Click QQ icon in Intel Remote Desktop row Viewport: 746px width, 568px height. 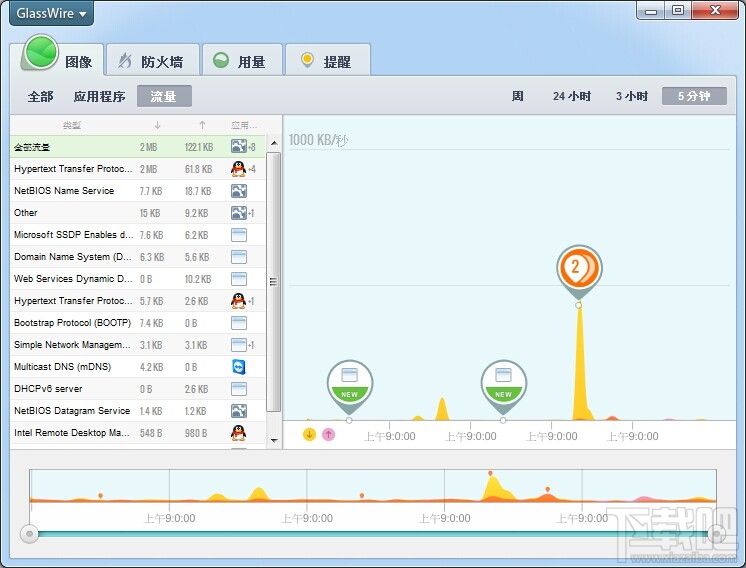[x=239, y=432]
